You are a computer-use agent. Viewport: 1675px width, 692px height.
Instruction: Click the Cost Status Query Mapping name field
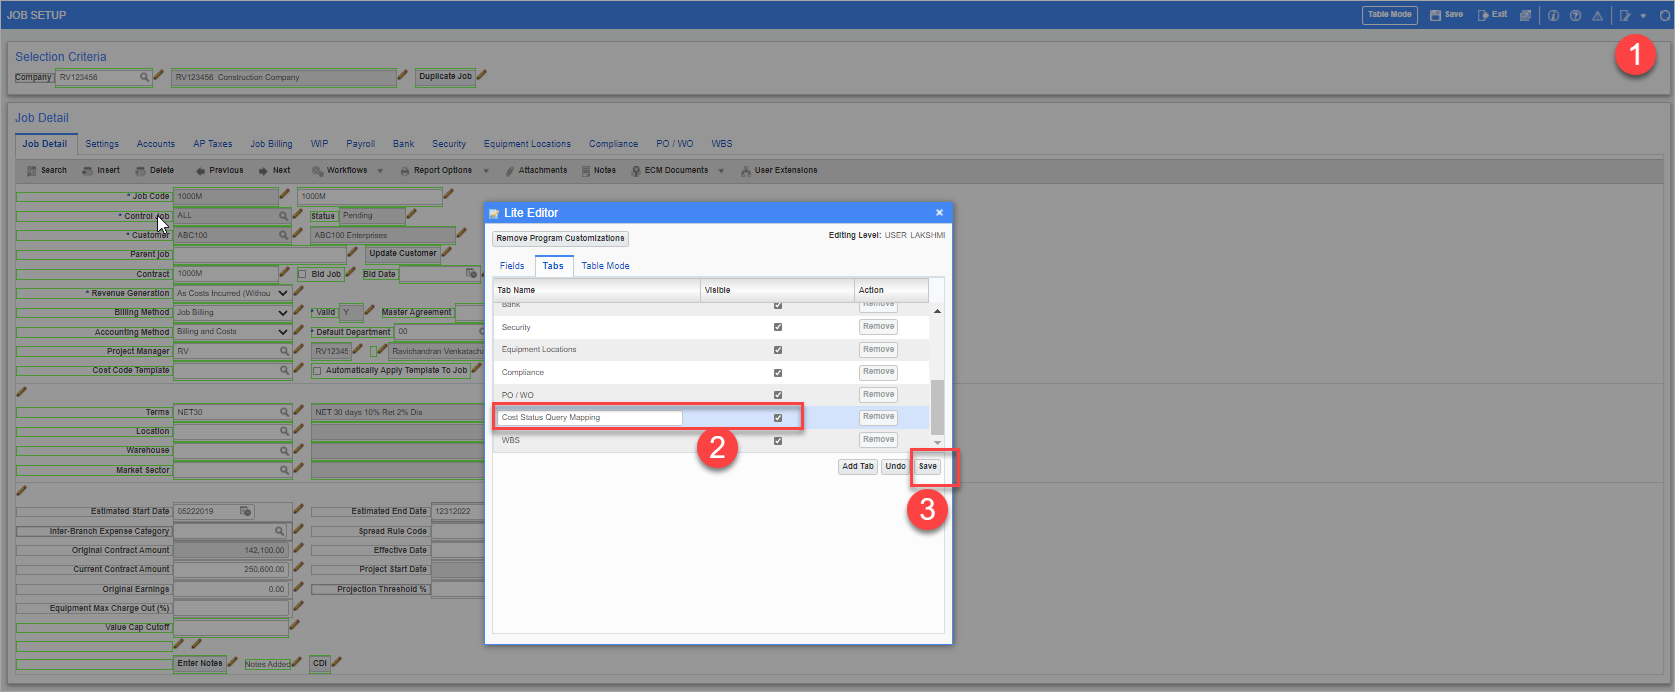590,418
